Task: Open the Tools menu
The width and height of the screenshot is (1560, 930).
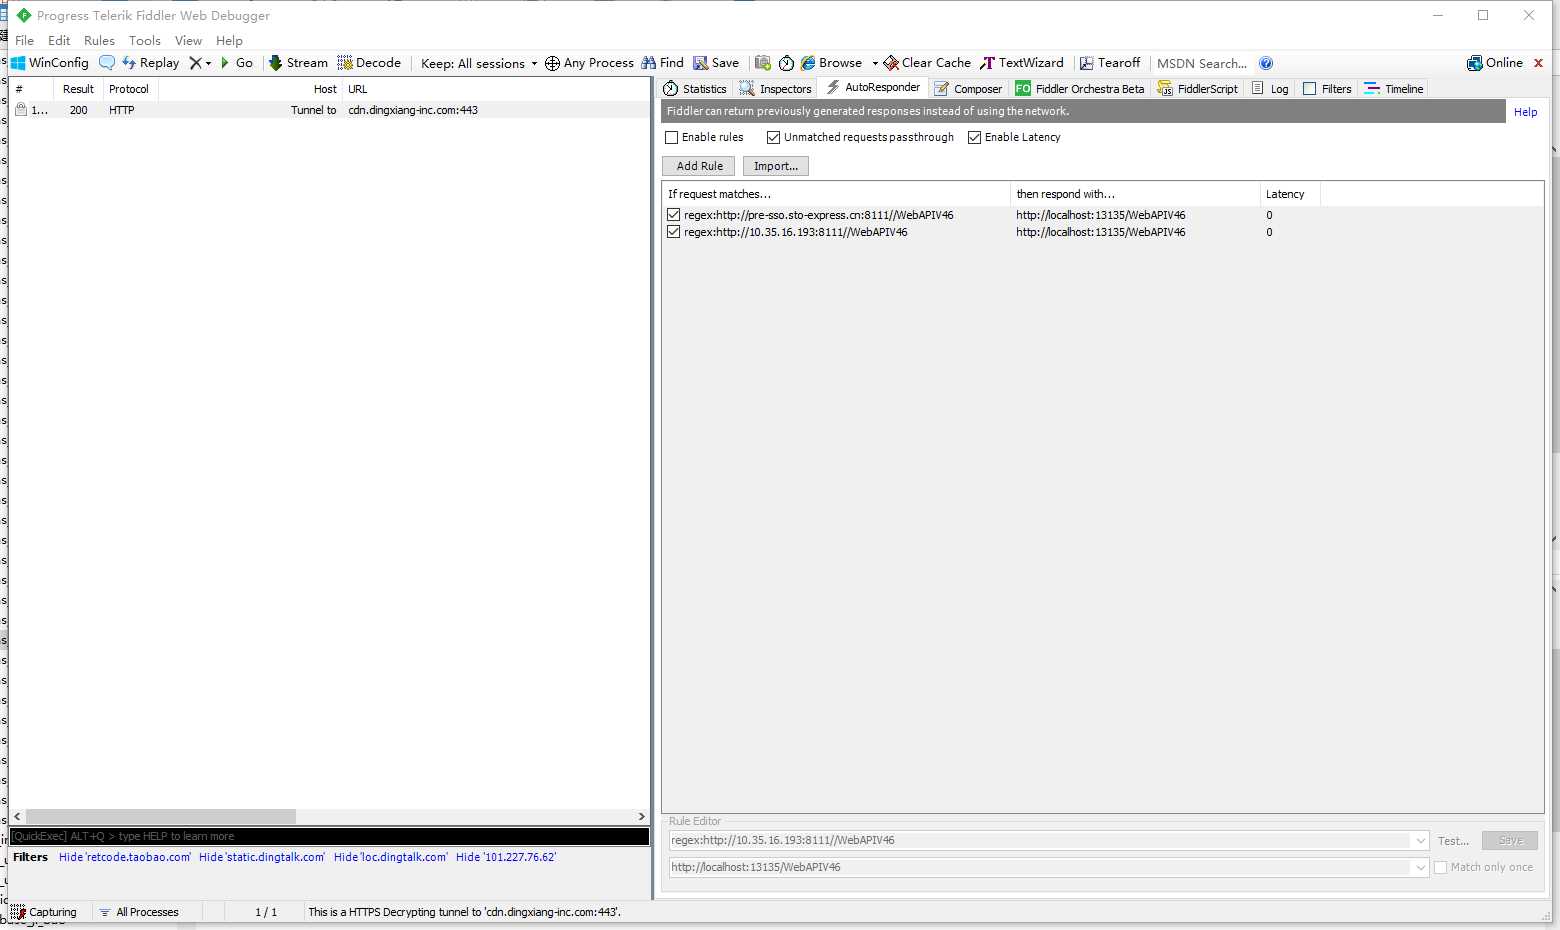Action: point(145,41)
